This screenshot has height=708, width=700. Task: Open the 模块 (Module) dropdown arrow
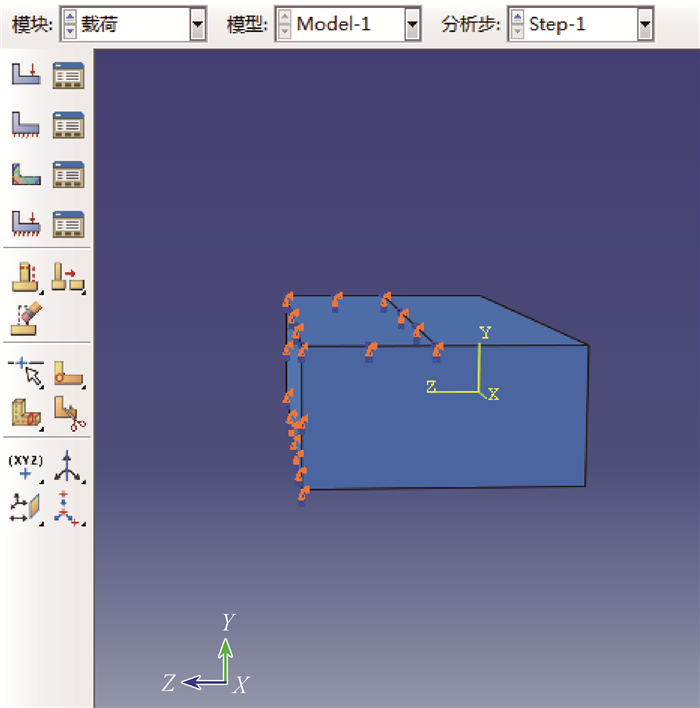click(x=197, y=24)
